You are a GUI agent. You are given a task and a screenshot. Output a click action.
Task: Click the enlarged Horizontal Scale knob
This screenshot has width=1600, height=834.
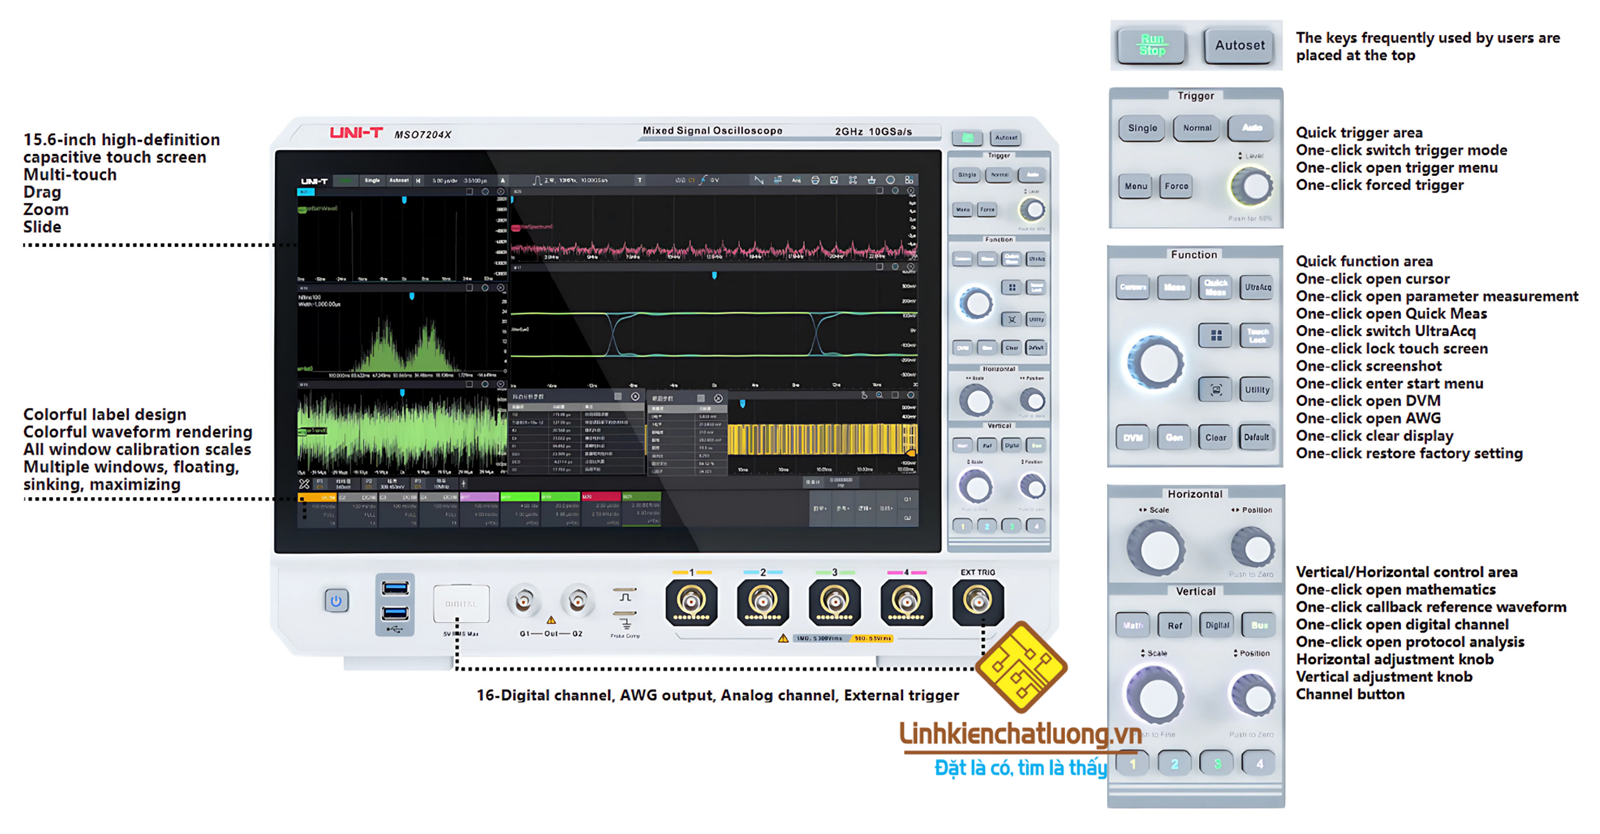[x=1156, y=548]
